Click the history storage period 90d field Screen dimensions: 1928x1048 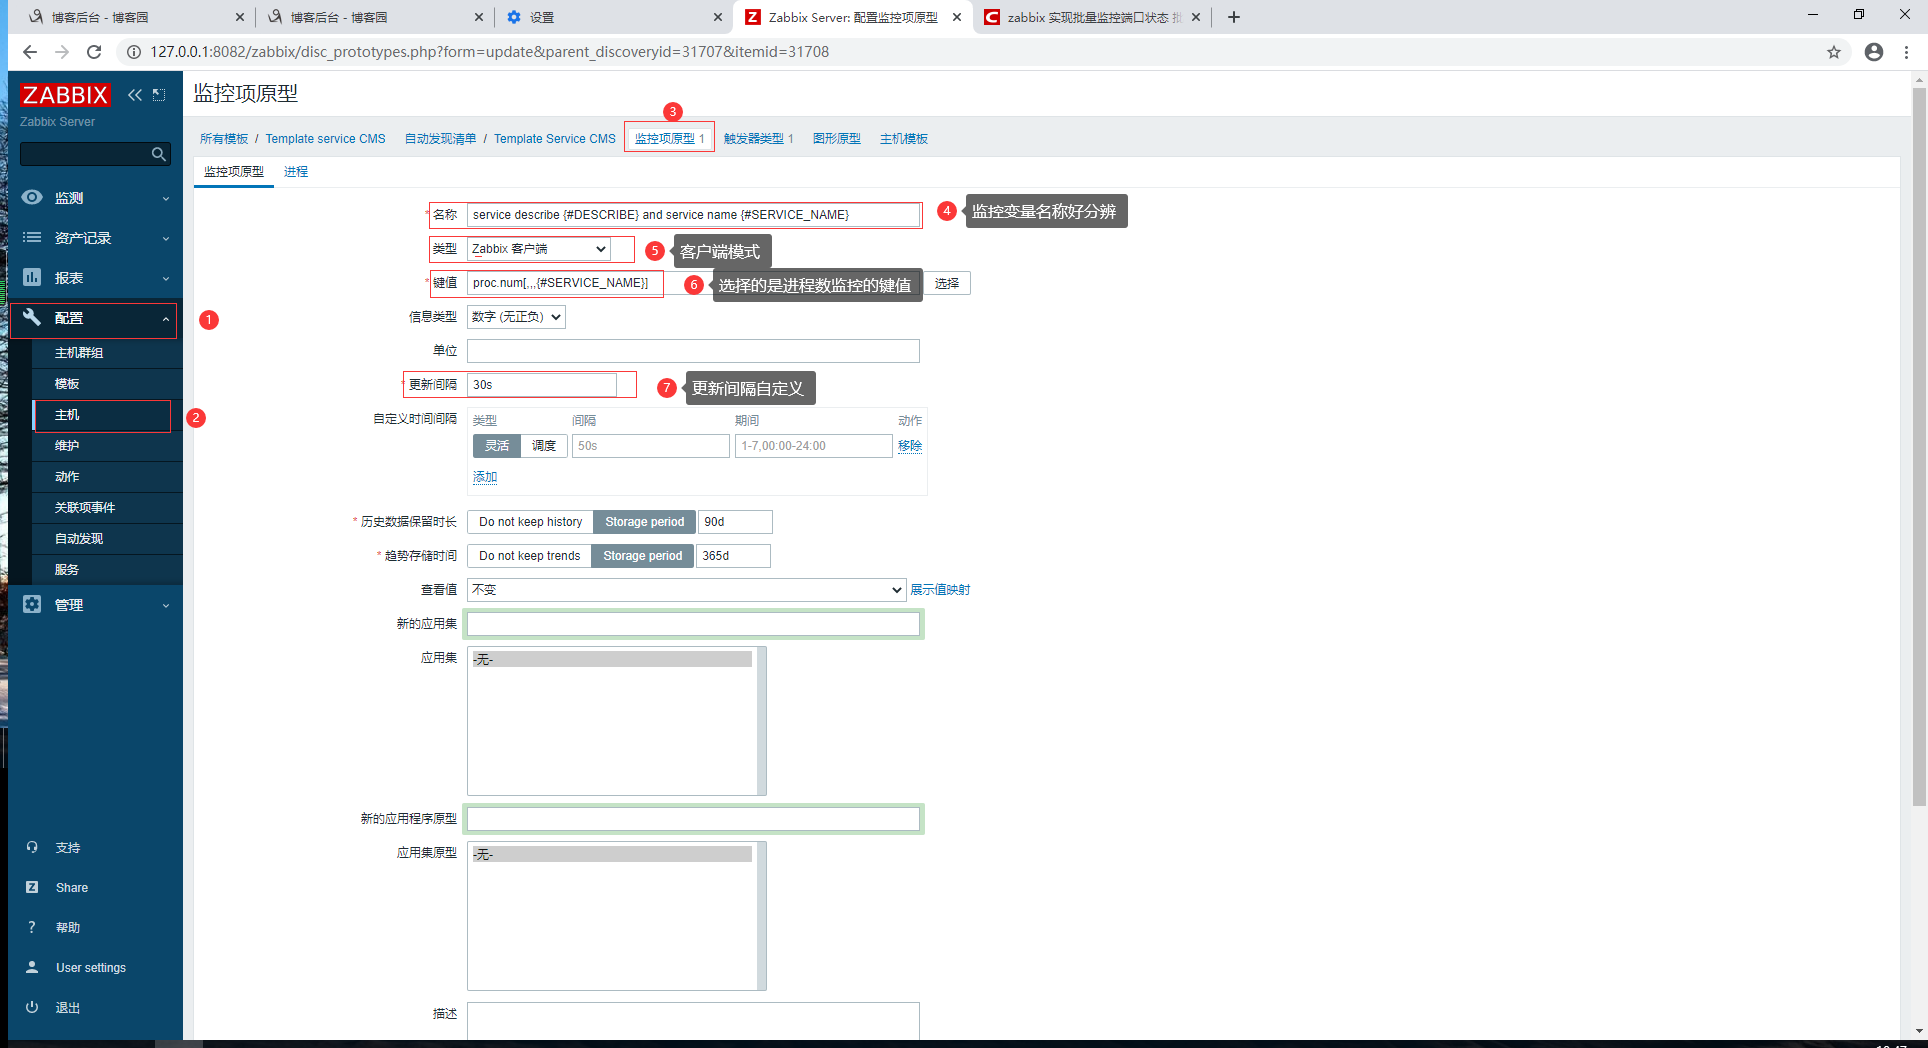pos(735,522)
